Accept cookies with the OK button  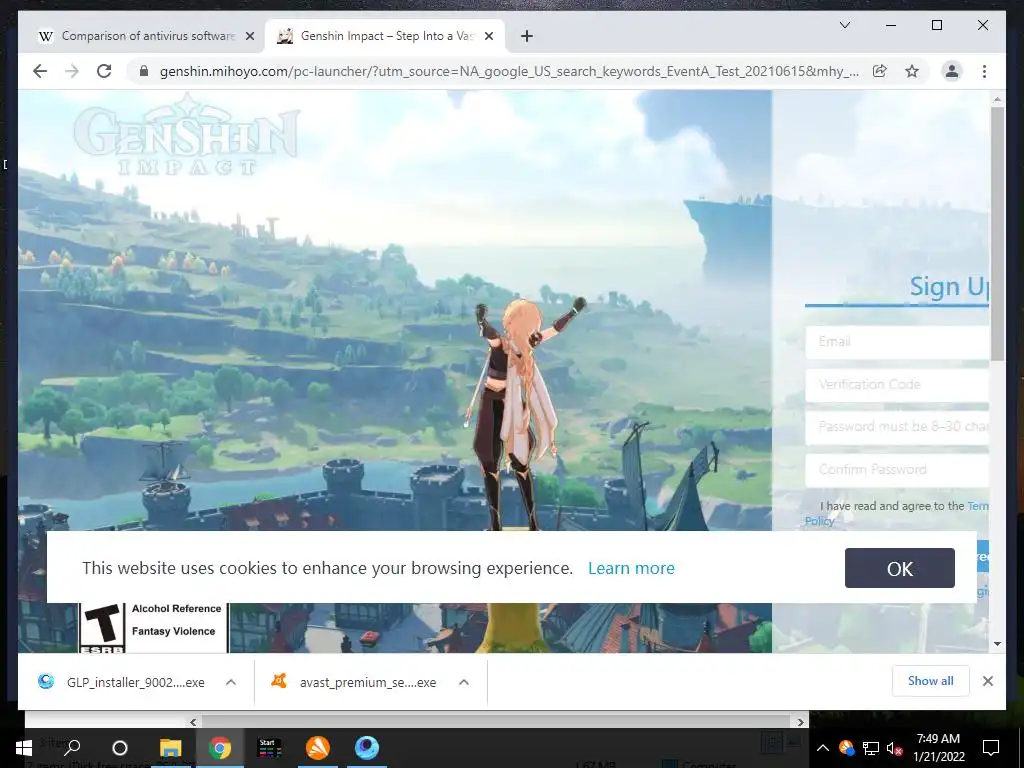pyautogui.click(x=899, y=568)
